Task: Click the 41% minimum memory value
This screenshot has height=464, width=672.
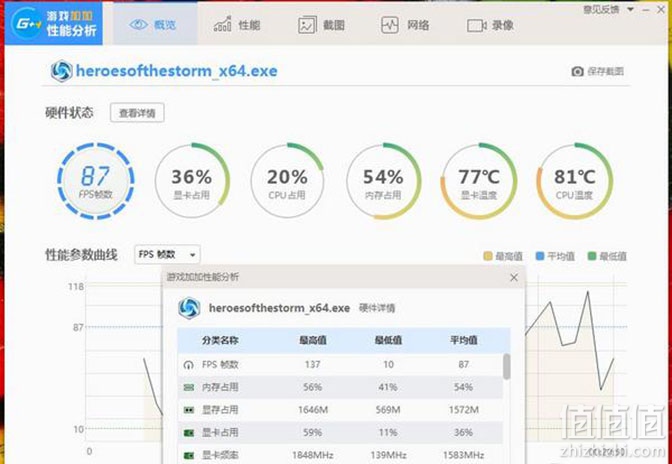Action: point(388,387)
